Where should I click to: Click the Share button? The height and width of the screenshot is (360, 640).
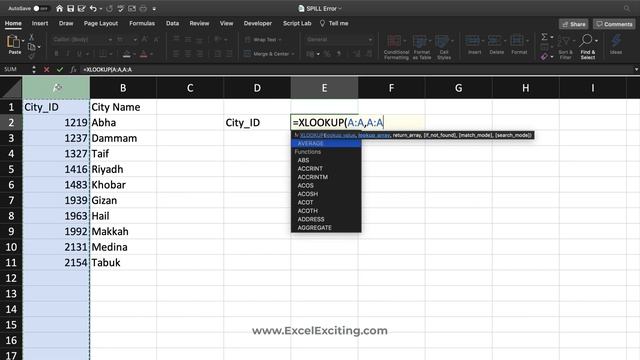click(x=573, y=24)
